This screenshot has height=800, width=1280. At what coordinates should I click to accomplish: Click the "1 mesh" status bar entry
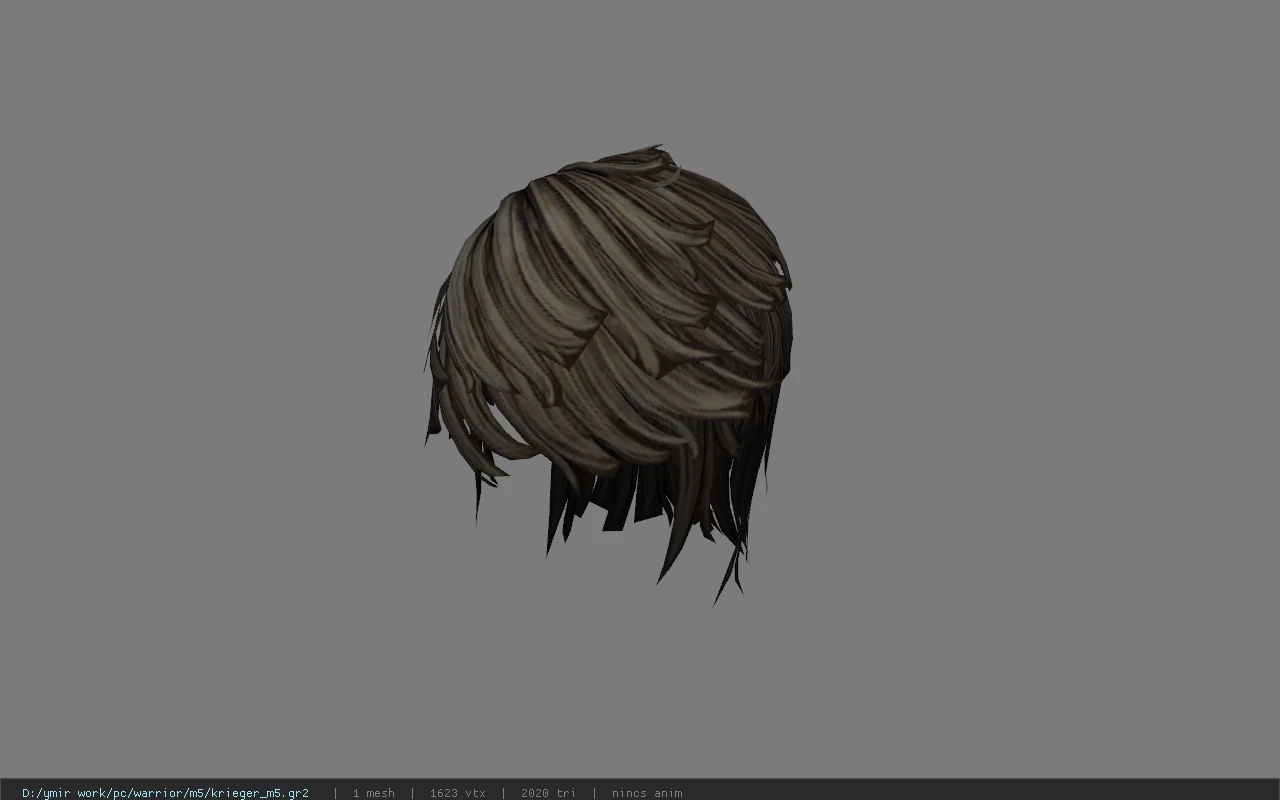tap(373, 793)
